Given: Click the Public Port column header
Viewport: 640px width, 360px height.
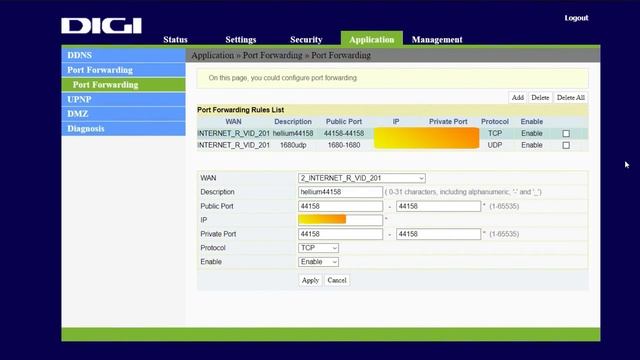Looking at the screenshot, I should coord(344,122).
